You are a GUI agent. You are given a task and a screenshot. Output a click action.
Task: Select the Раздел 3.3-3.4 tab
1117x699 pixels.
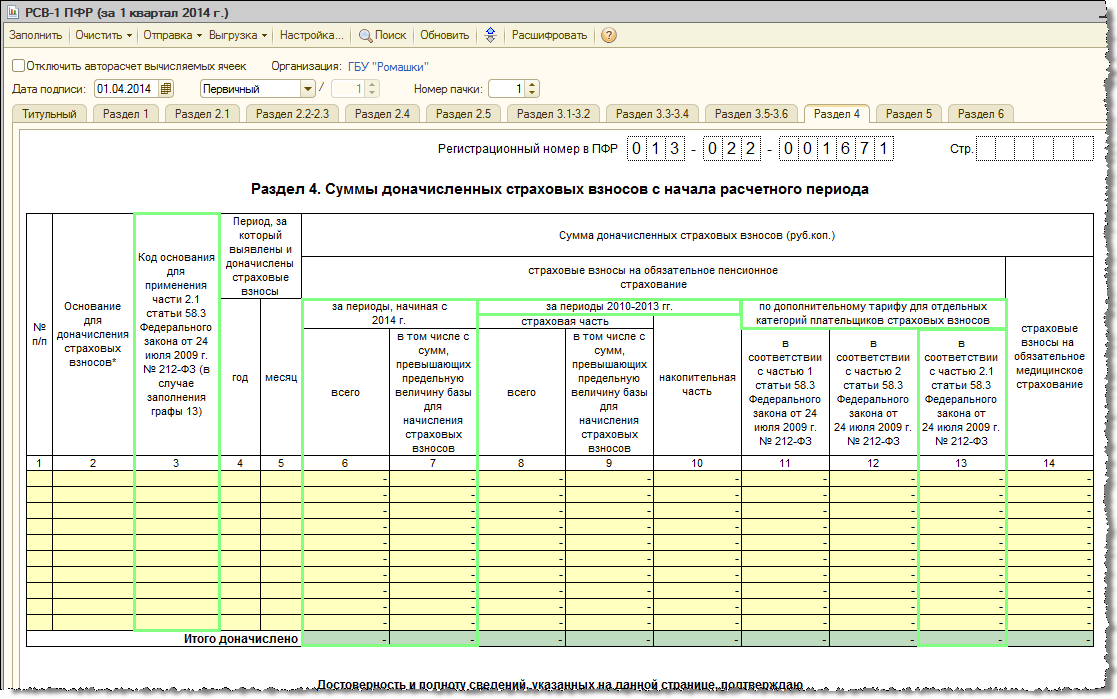tap(652, 114)
